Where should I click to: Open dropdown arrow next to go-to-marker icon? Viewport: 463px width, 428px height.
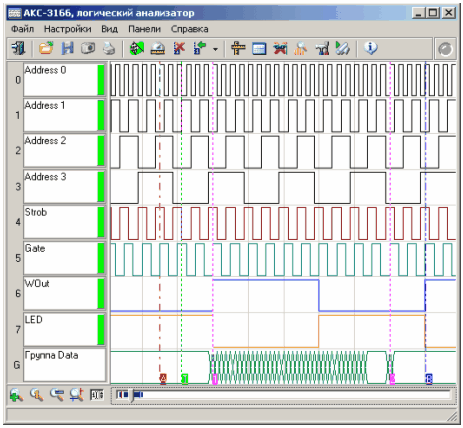215,49
